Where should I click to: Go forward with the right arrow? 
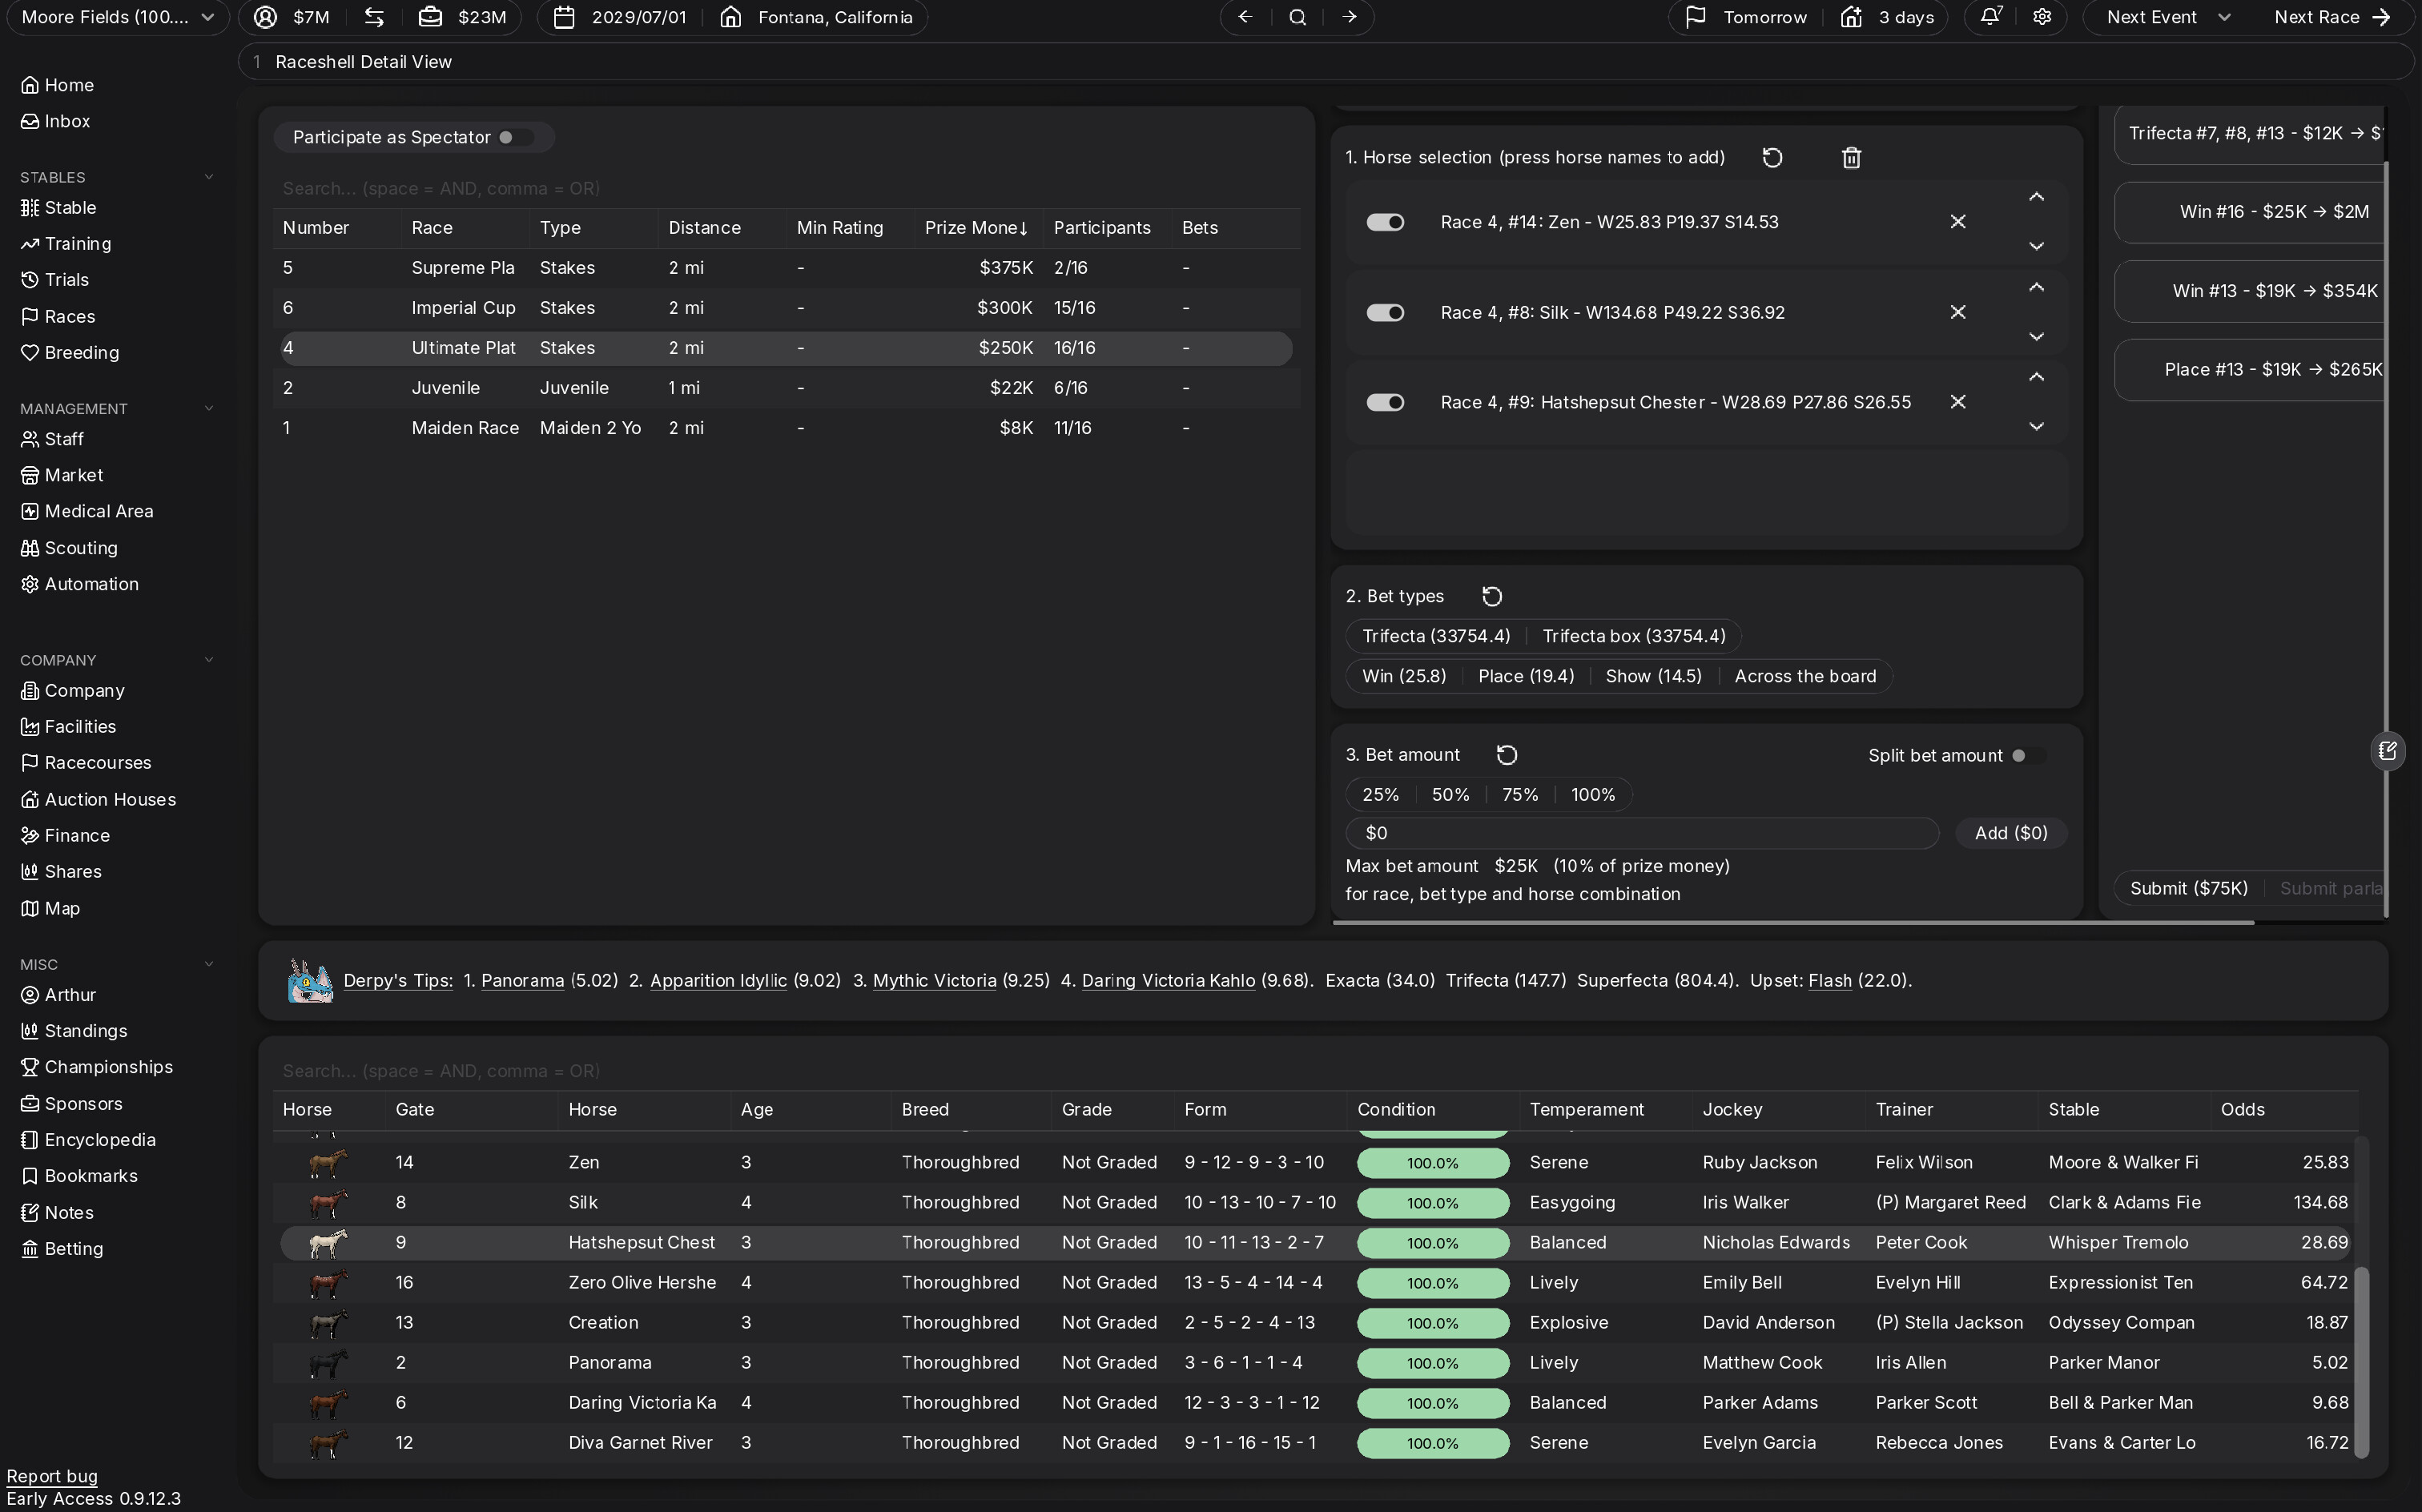click(x=1350, y=17)
